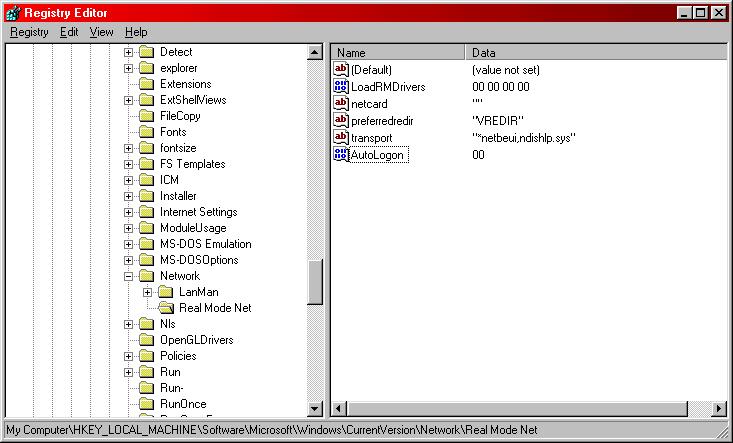Click the Fonts folder icon
Viewport: 733px width, 443px height.
click(147, 132)
